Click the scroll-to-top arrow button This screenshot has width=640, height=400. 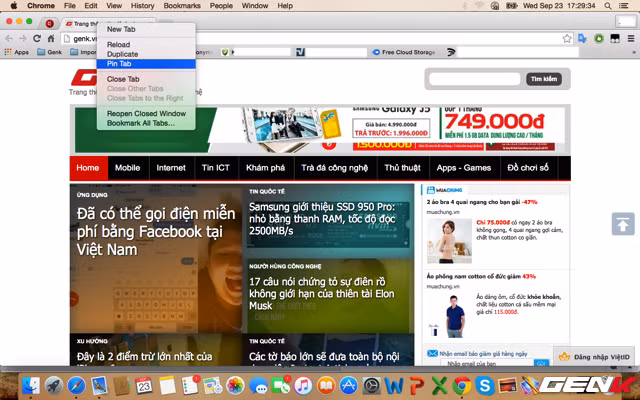coord(622,224)
